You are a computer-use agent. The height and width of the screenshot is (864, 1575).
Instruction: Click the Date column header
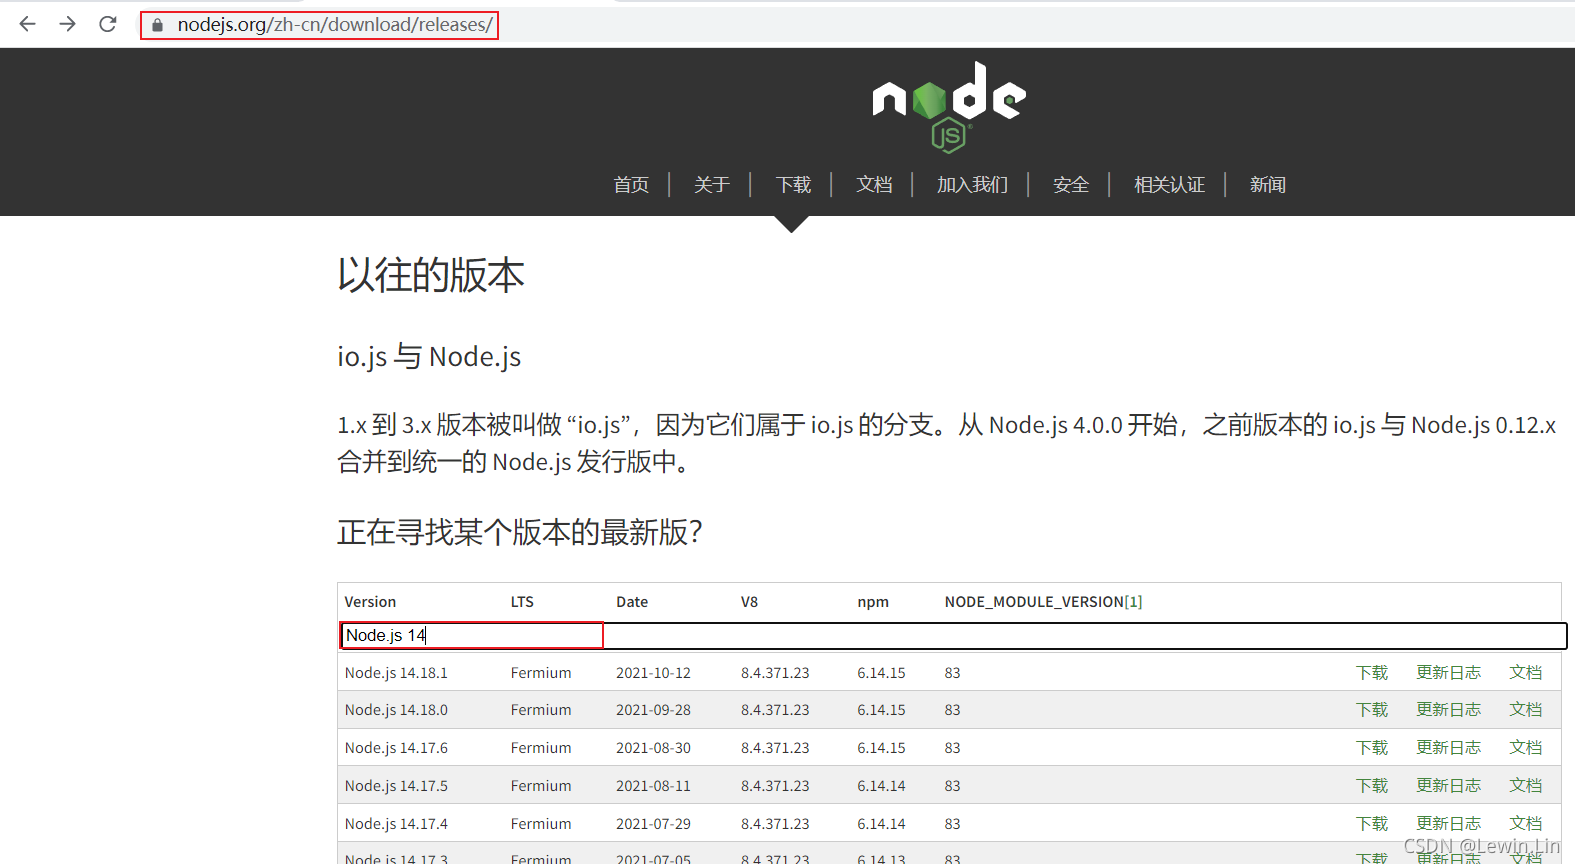[x=632, y=602]
